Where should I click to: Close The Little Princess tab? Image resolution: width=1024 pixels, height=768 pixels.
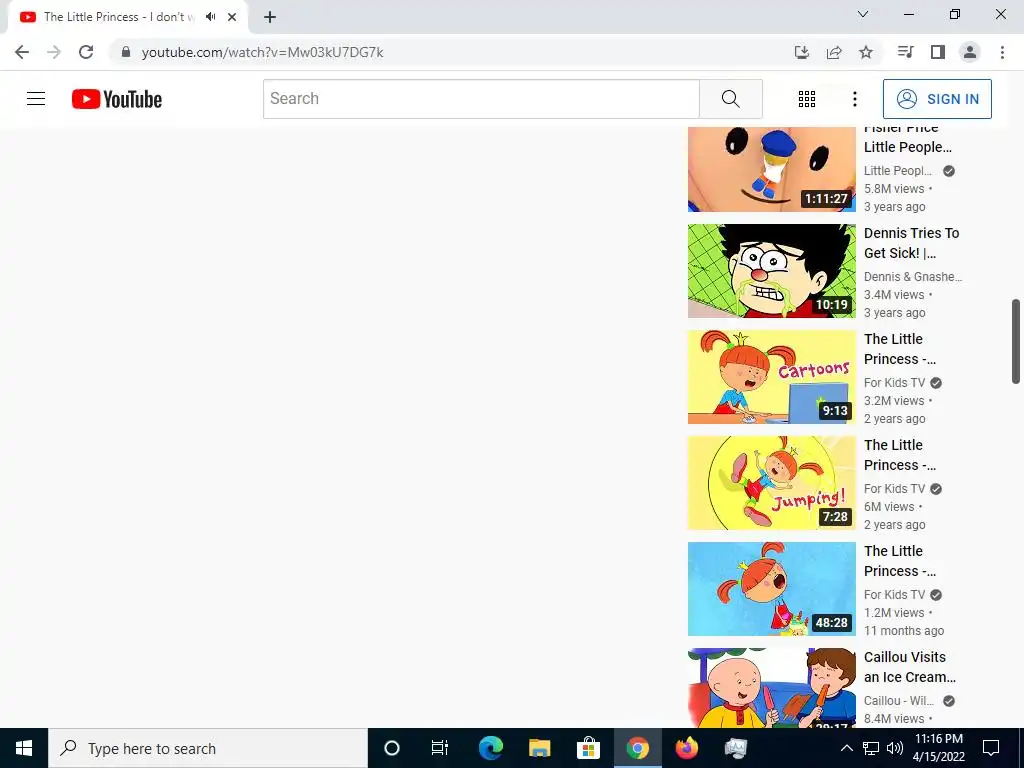point(232,17)
